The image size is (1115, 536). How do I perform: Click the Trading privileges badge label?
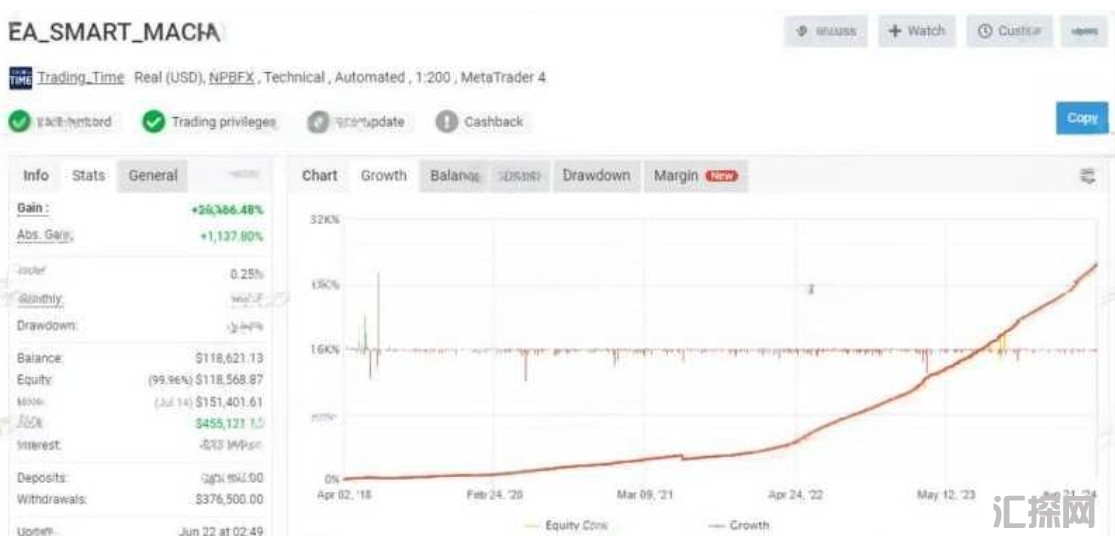click(223, 122)
